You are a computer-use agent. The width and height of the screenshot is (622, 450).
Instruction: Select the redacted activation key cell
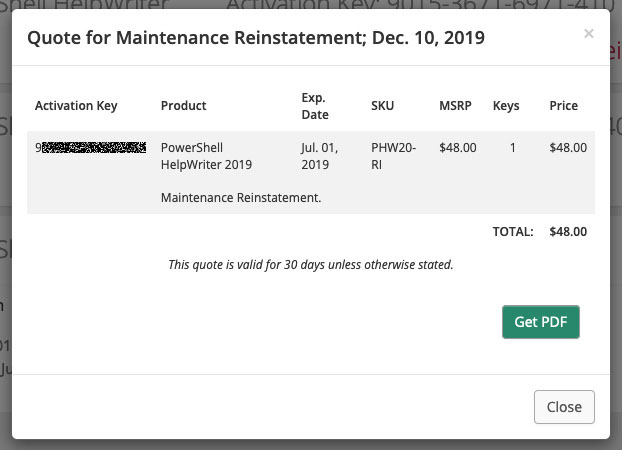pos(90,148)
